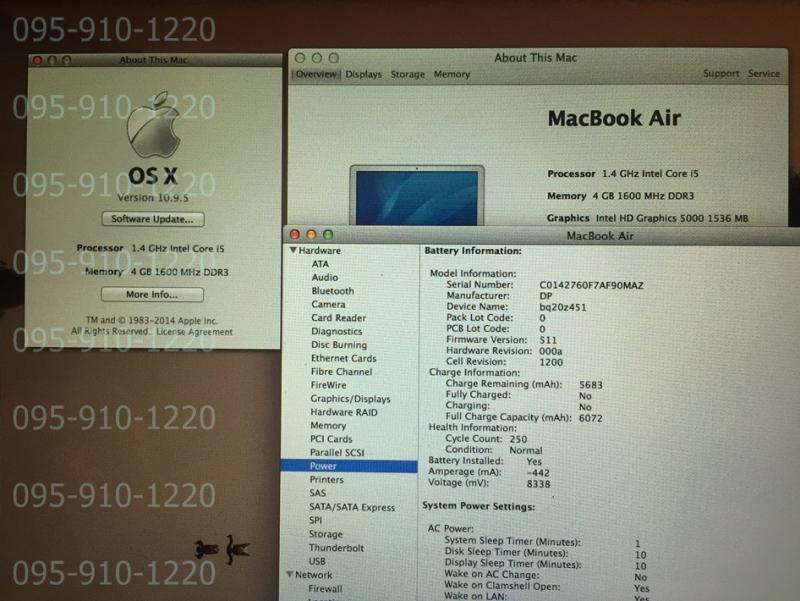
Task: Select PCI Cards in hardware list
Action: [x=331, y=439]
